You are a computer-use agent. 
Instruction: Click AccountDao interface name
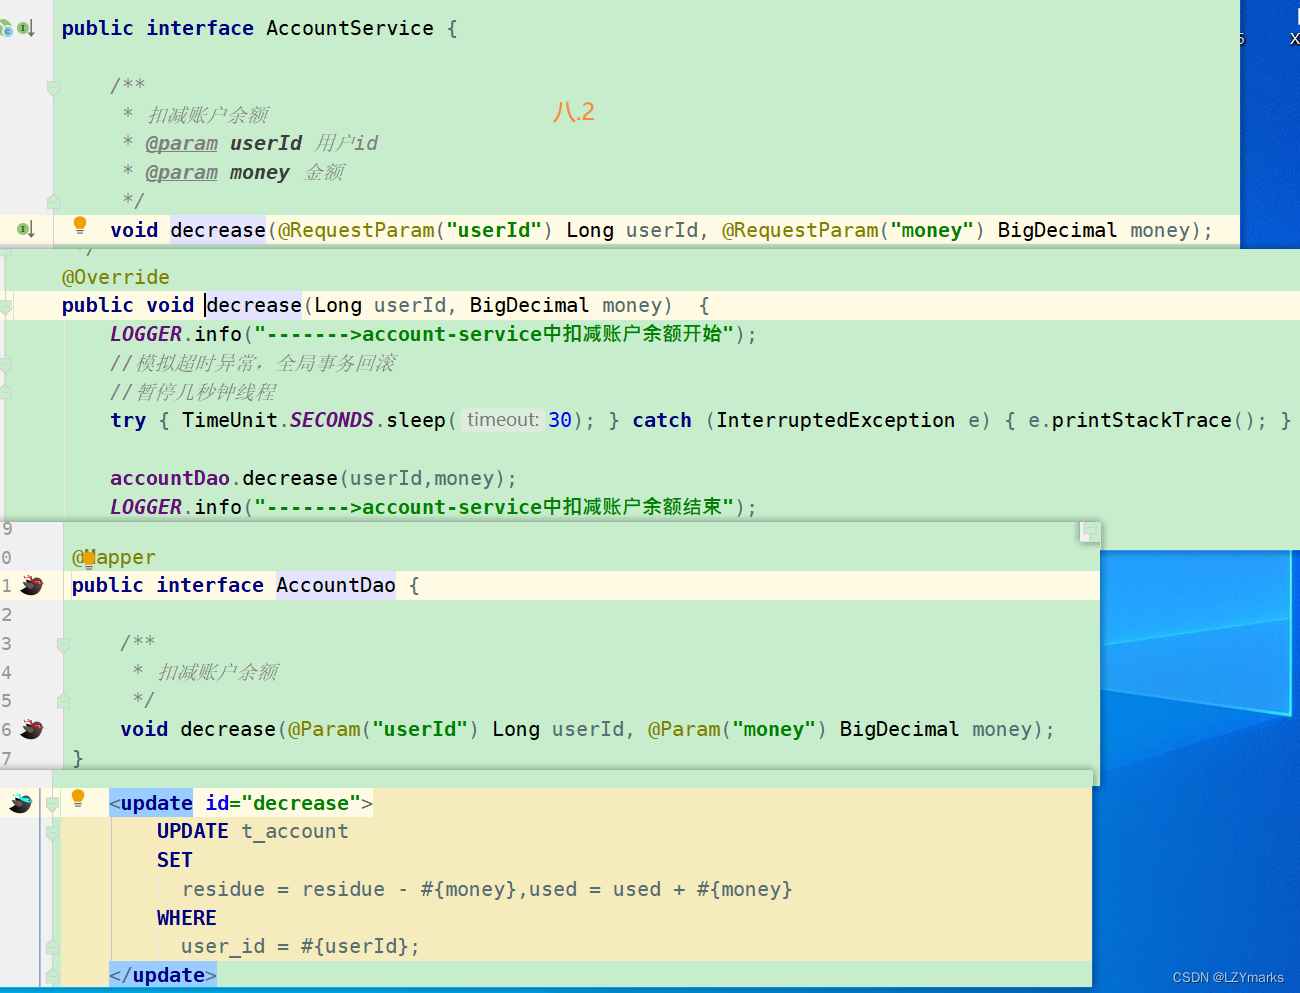tap(336, 585)
